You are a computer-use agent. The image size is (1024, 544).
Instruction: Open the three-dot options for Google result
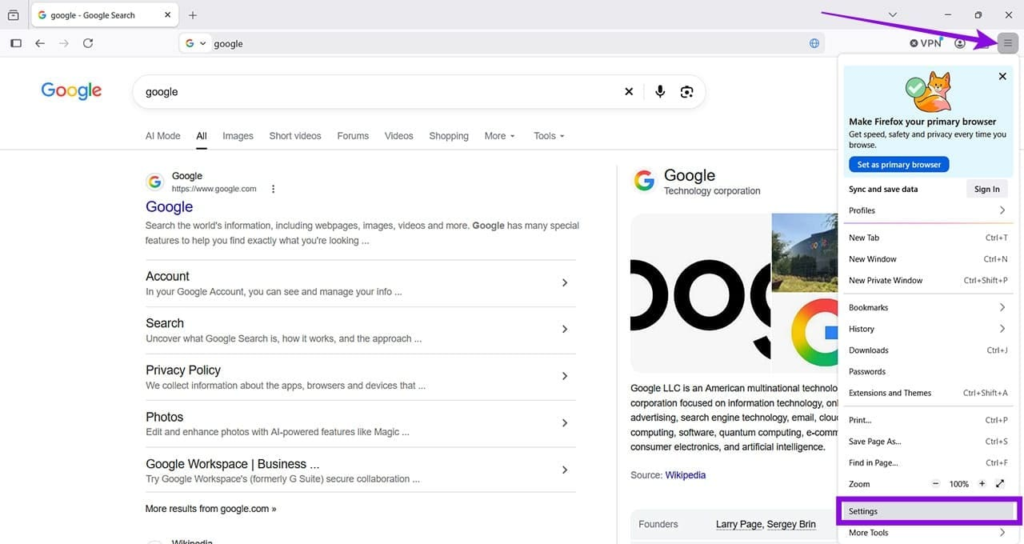coord(273,189)
